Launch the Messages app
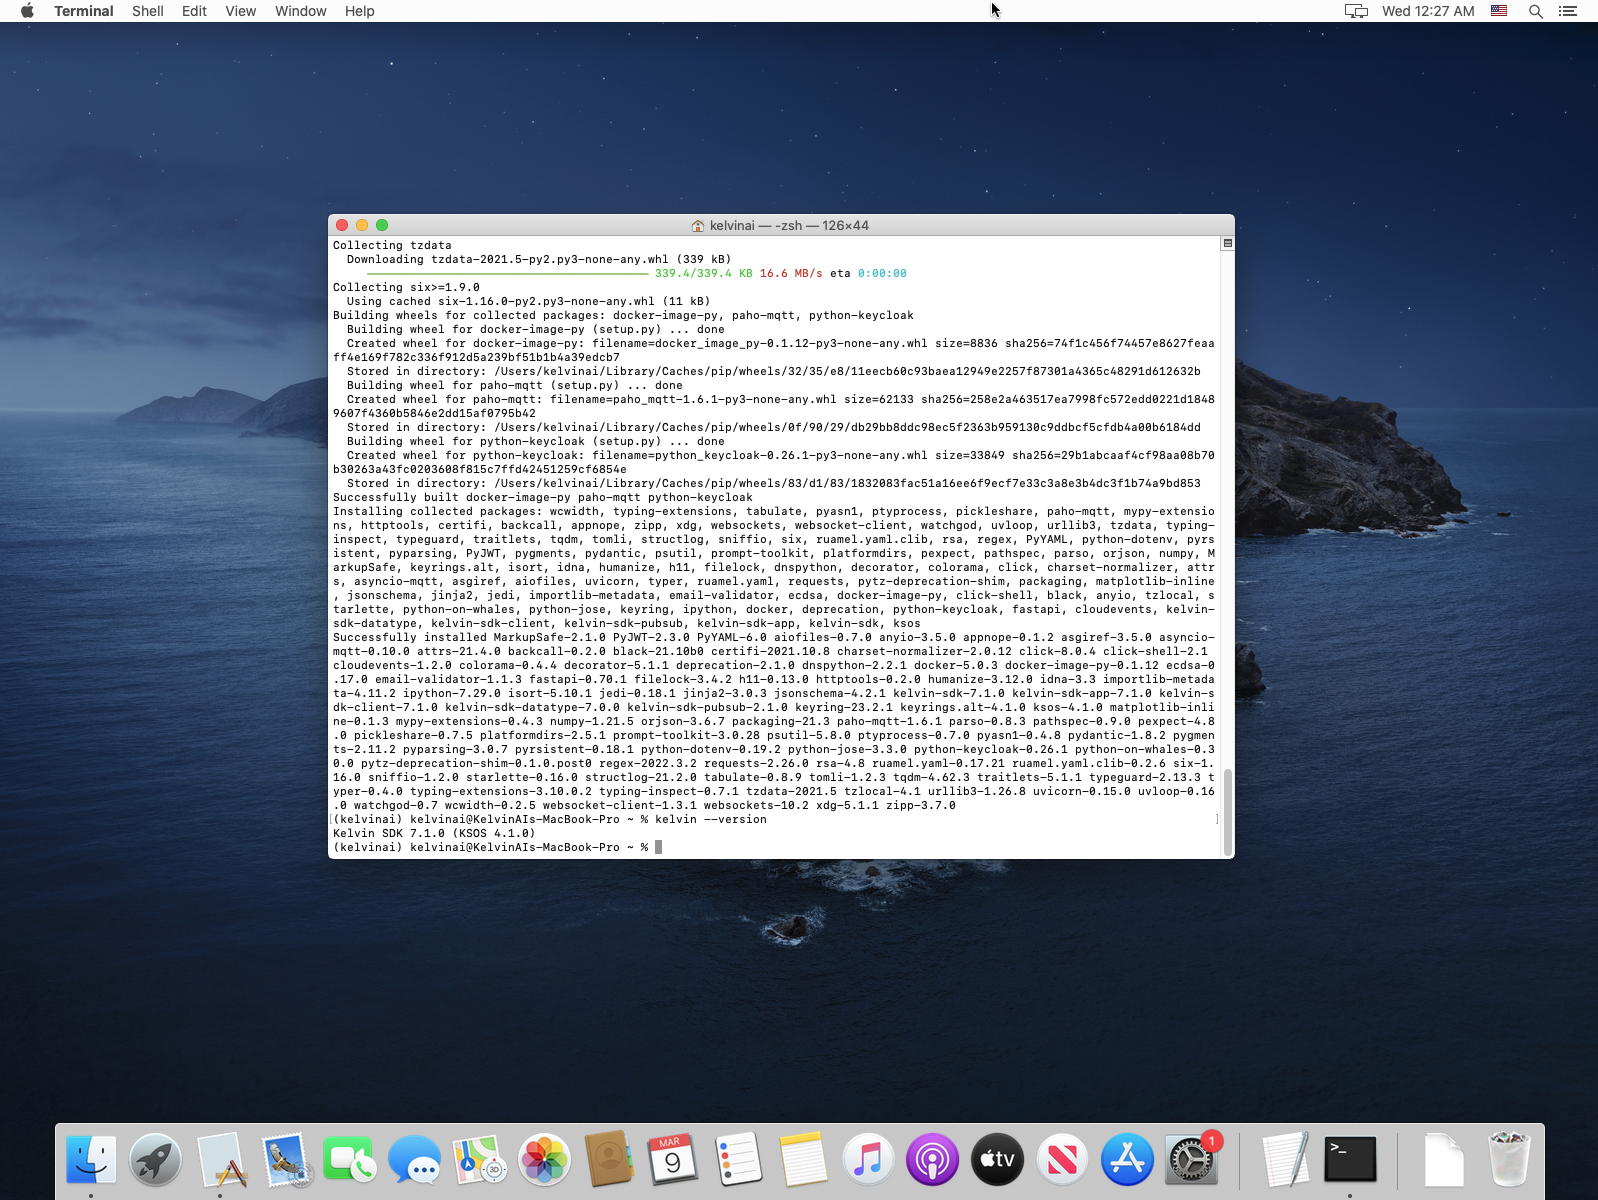 (414, 1160)
